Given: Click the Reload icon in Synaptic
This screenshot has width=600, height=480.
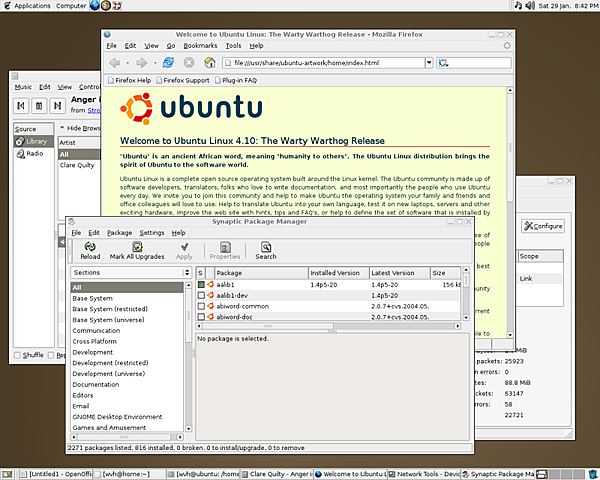Looking at the screenshot, I should point(90,247).
